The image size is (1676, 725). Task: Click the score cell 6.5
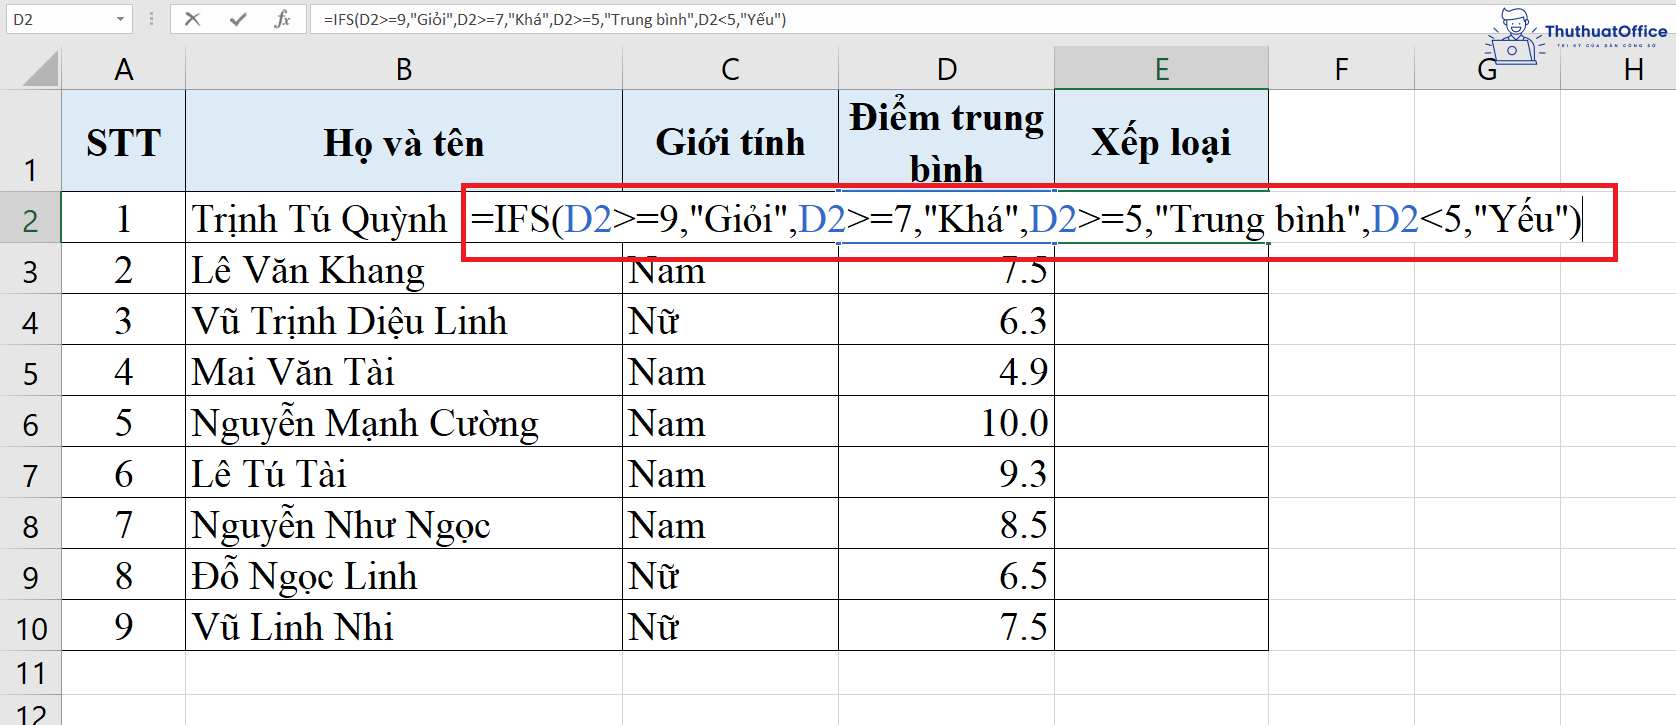click(946, 575)
